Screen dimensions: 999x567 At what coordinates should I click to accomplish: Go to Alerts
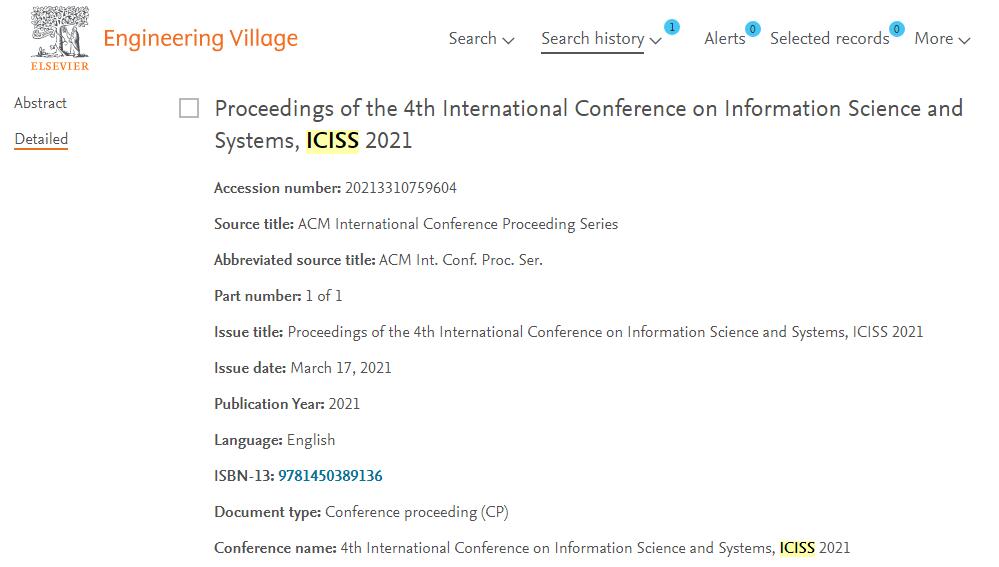[x=724, y=38]
